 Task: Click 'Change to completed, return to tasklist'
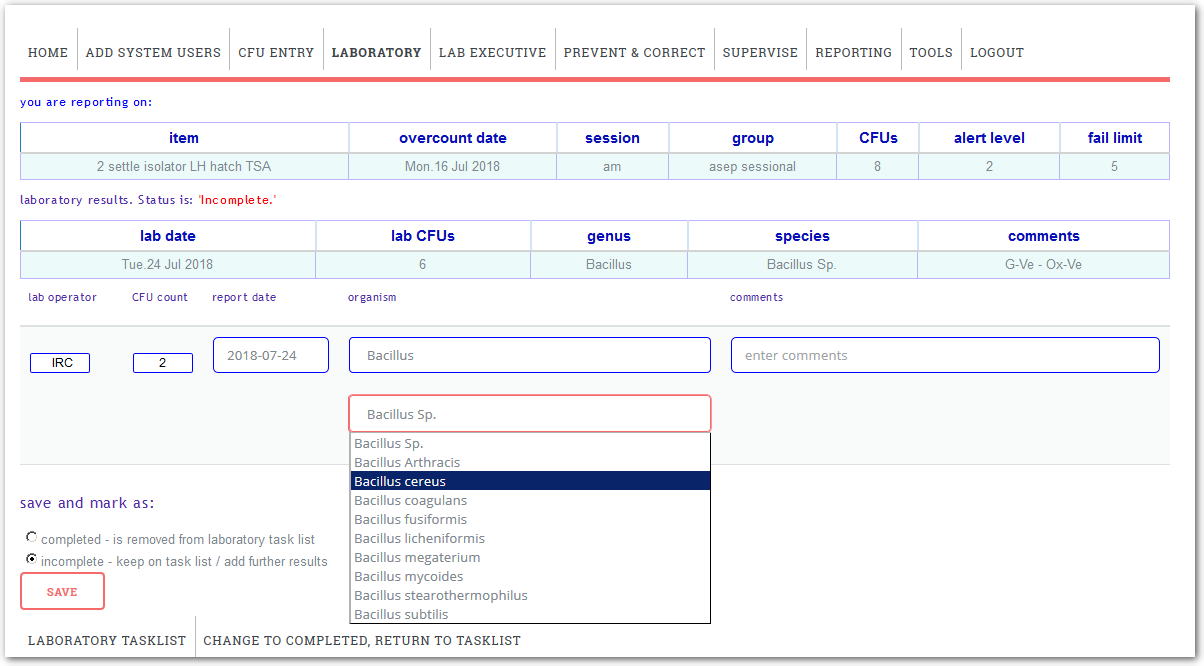click(362, 640)
